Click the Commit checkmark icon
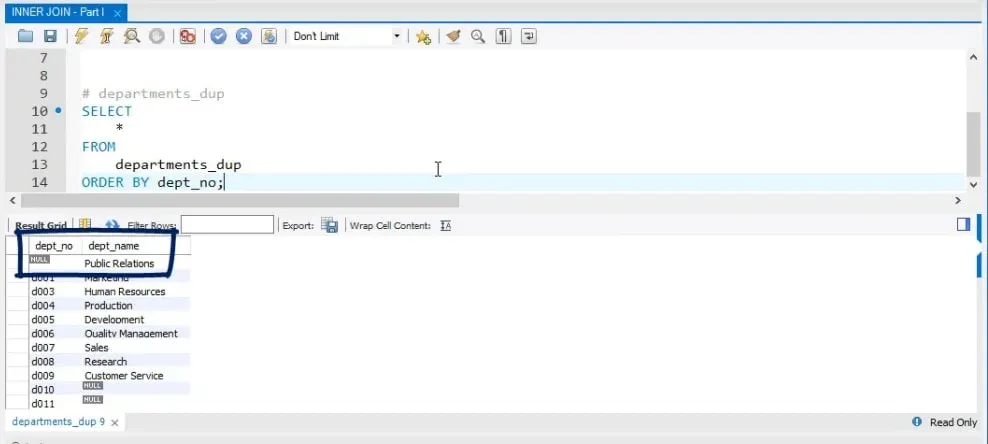988x444 pixels. click(219, 36)
